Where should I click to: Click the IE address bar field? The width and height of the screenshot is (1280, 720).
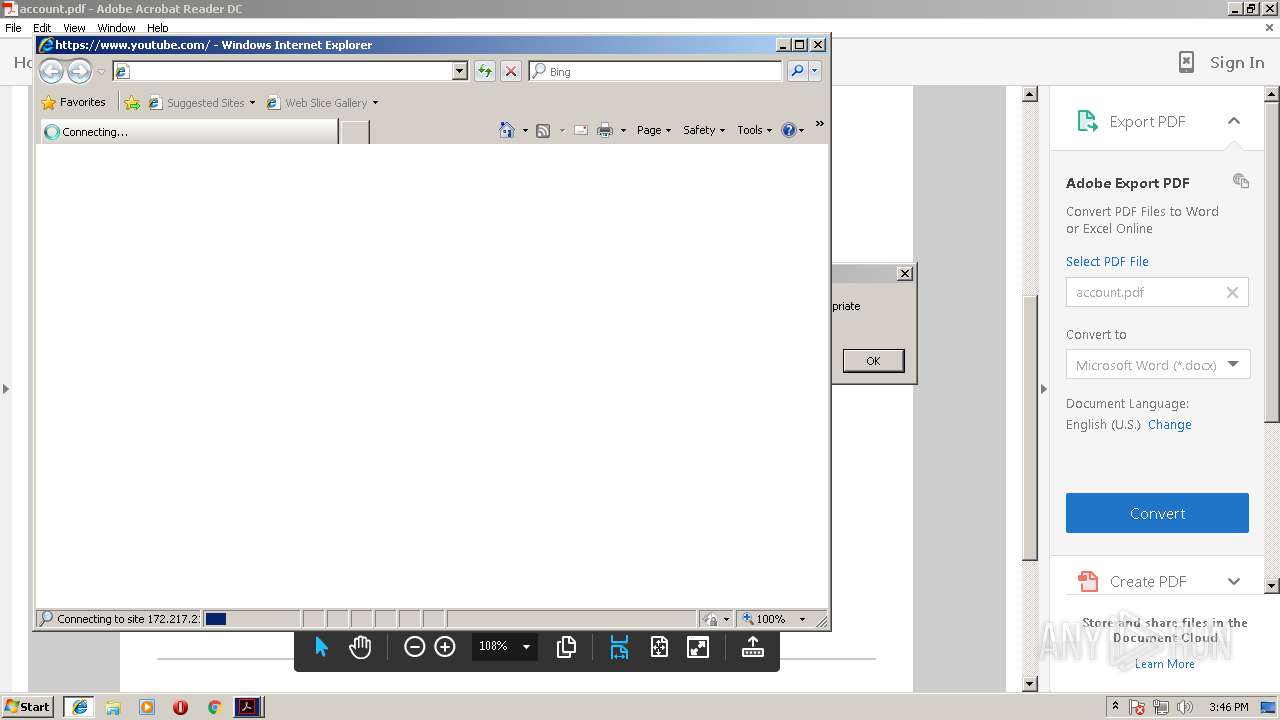[x=283, y=71]
